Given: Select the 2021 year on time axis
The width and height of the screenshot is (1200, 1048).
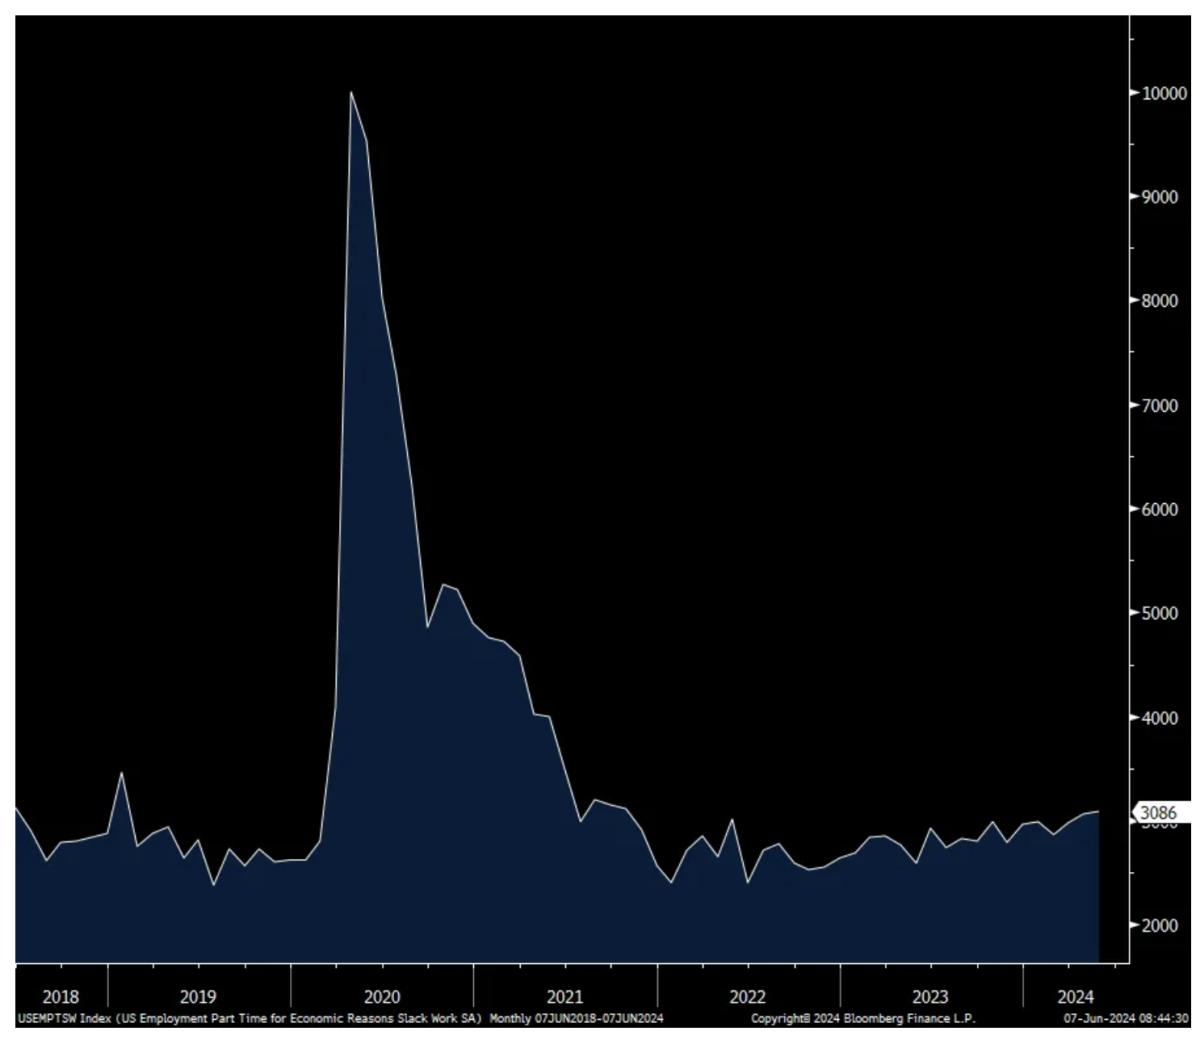Looking at the screenshot, I should coord(565,997).
